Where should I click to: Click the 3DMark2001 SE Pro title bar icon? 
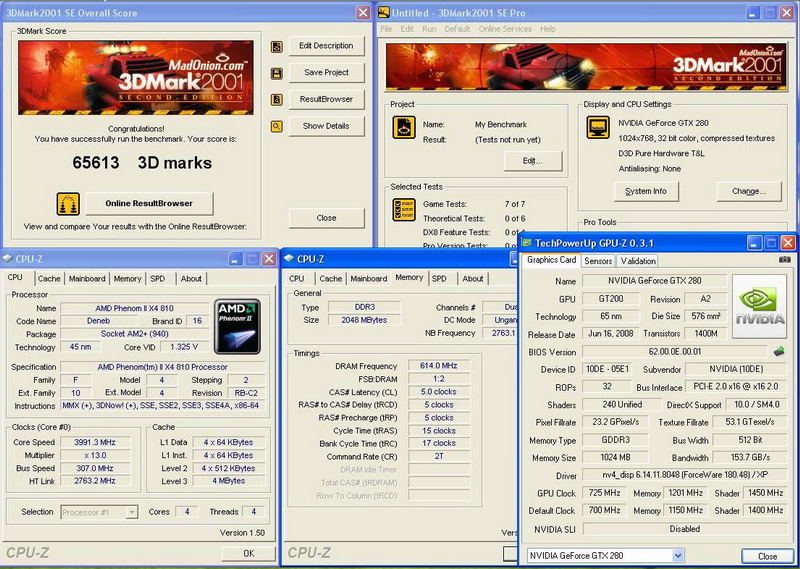pos(384,12)
